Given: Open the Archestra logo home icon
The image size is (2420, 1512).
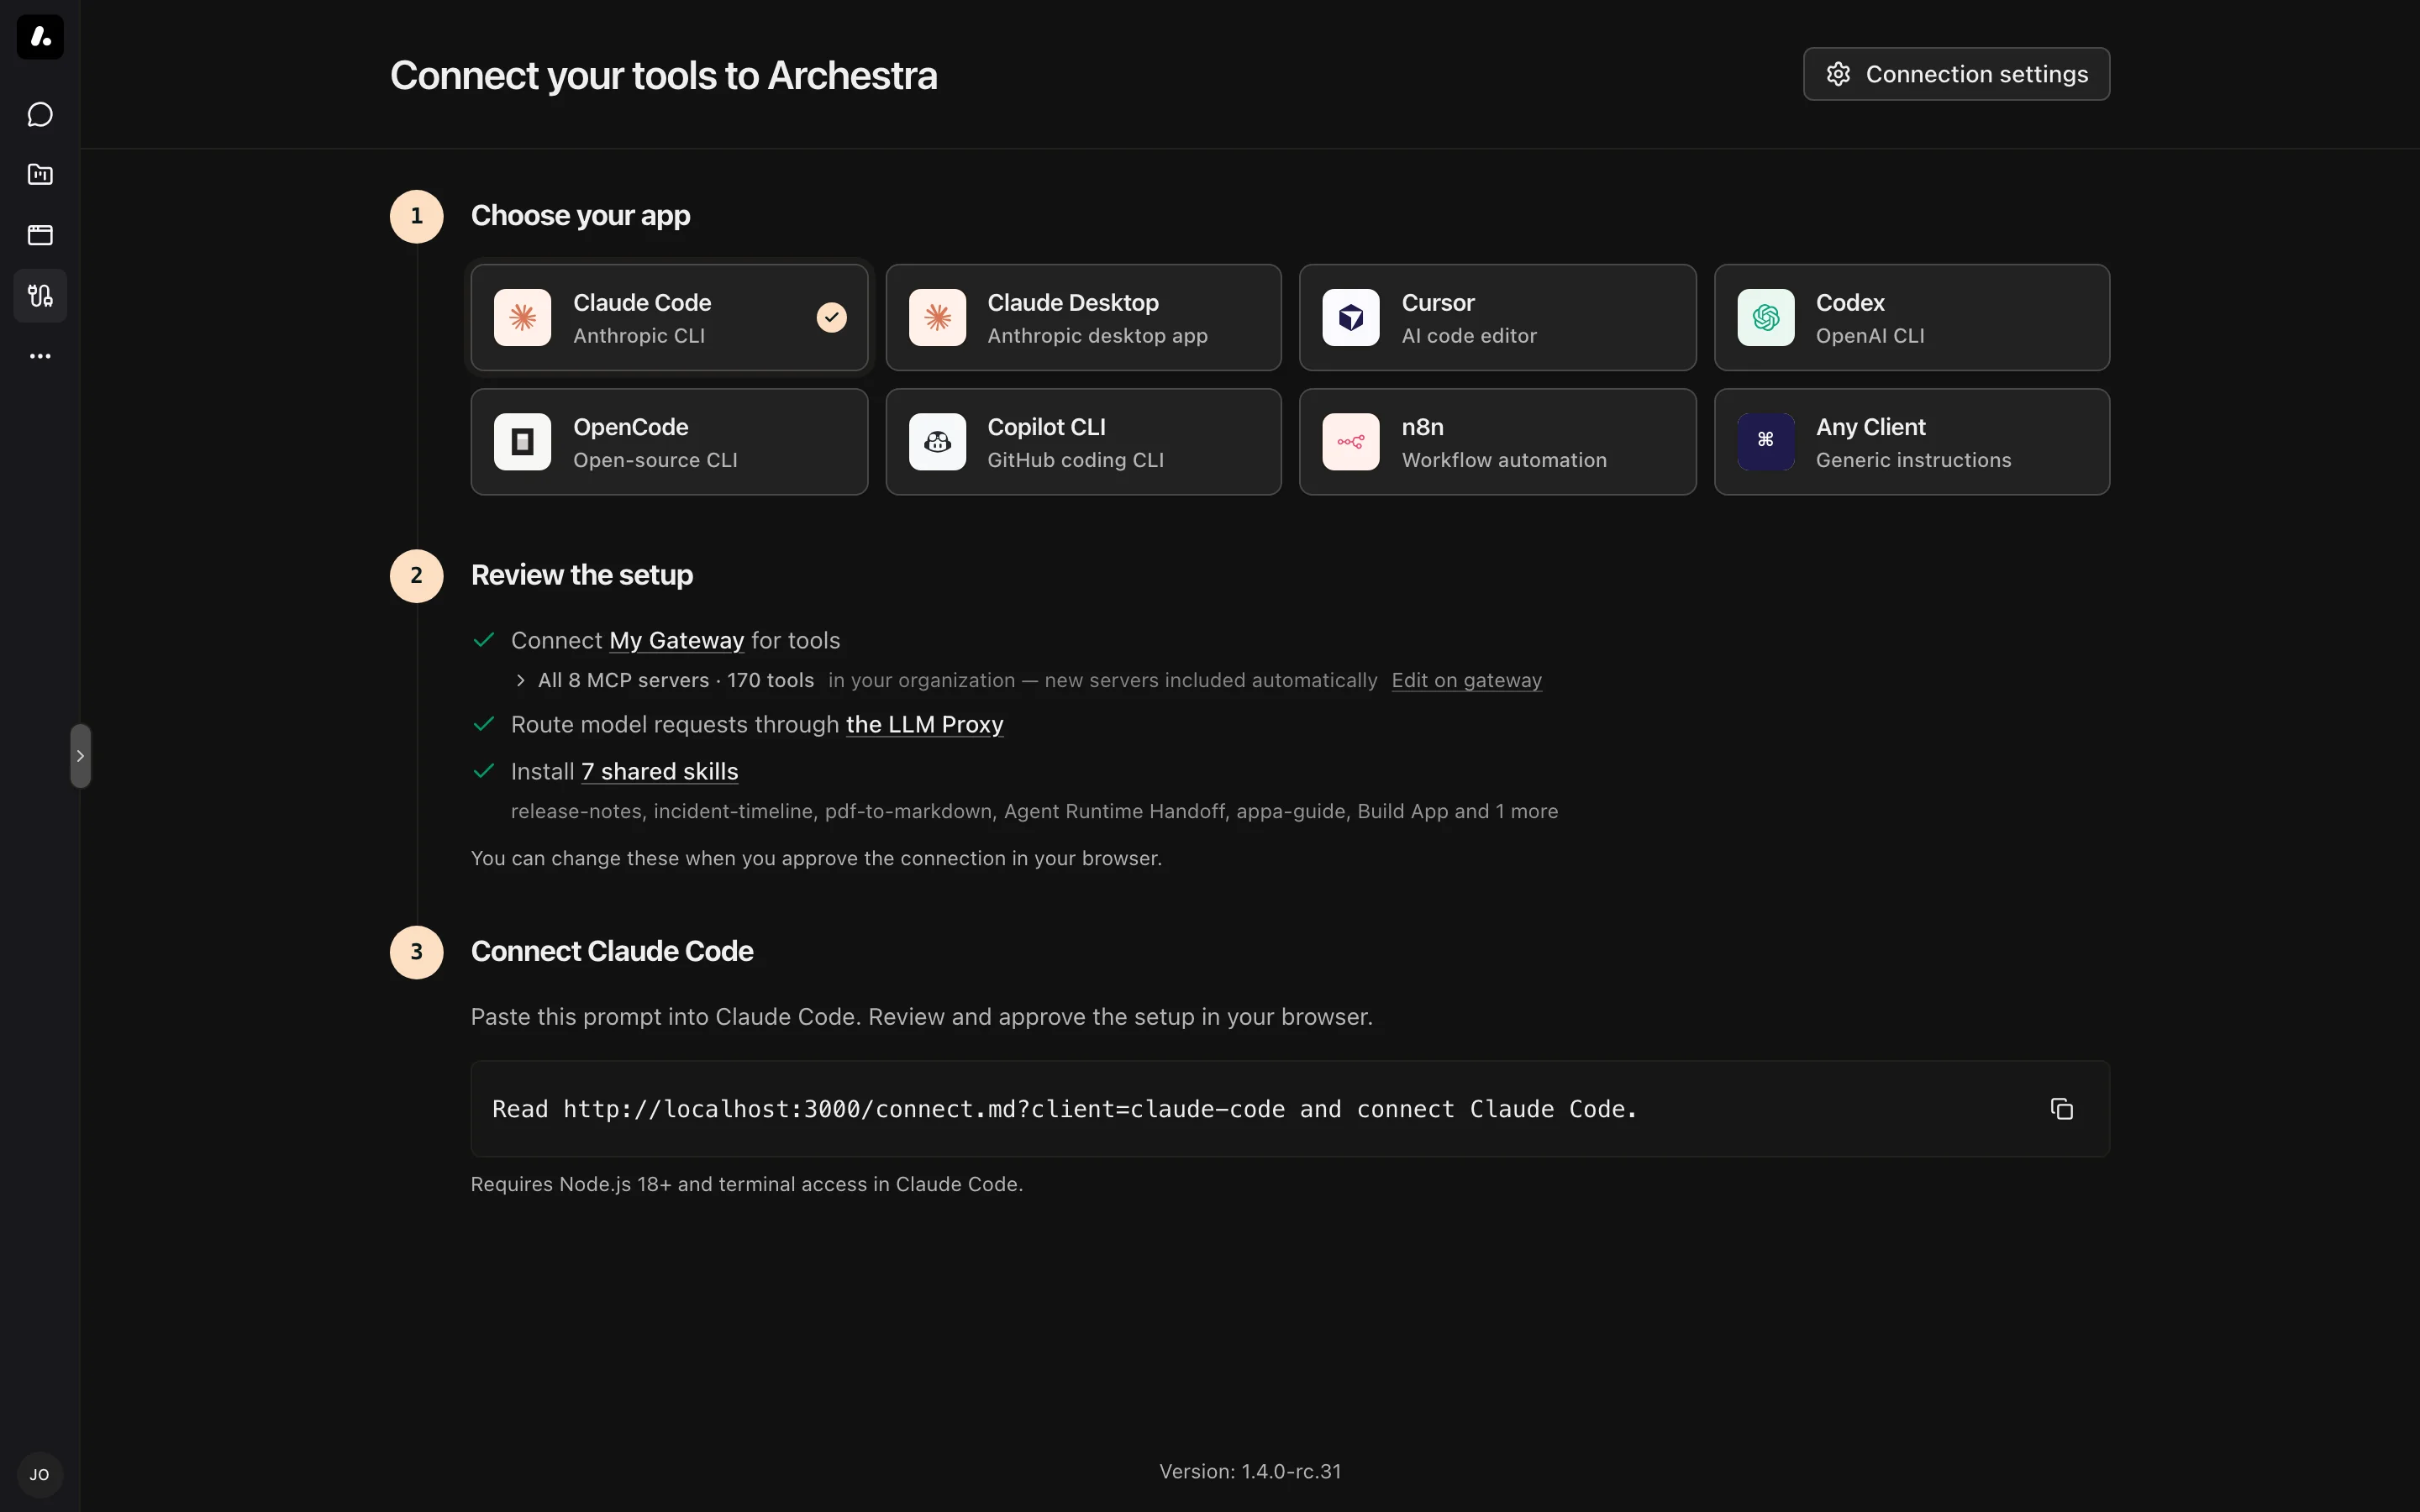Looking at the screenshot, I should 40,37.
